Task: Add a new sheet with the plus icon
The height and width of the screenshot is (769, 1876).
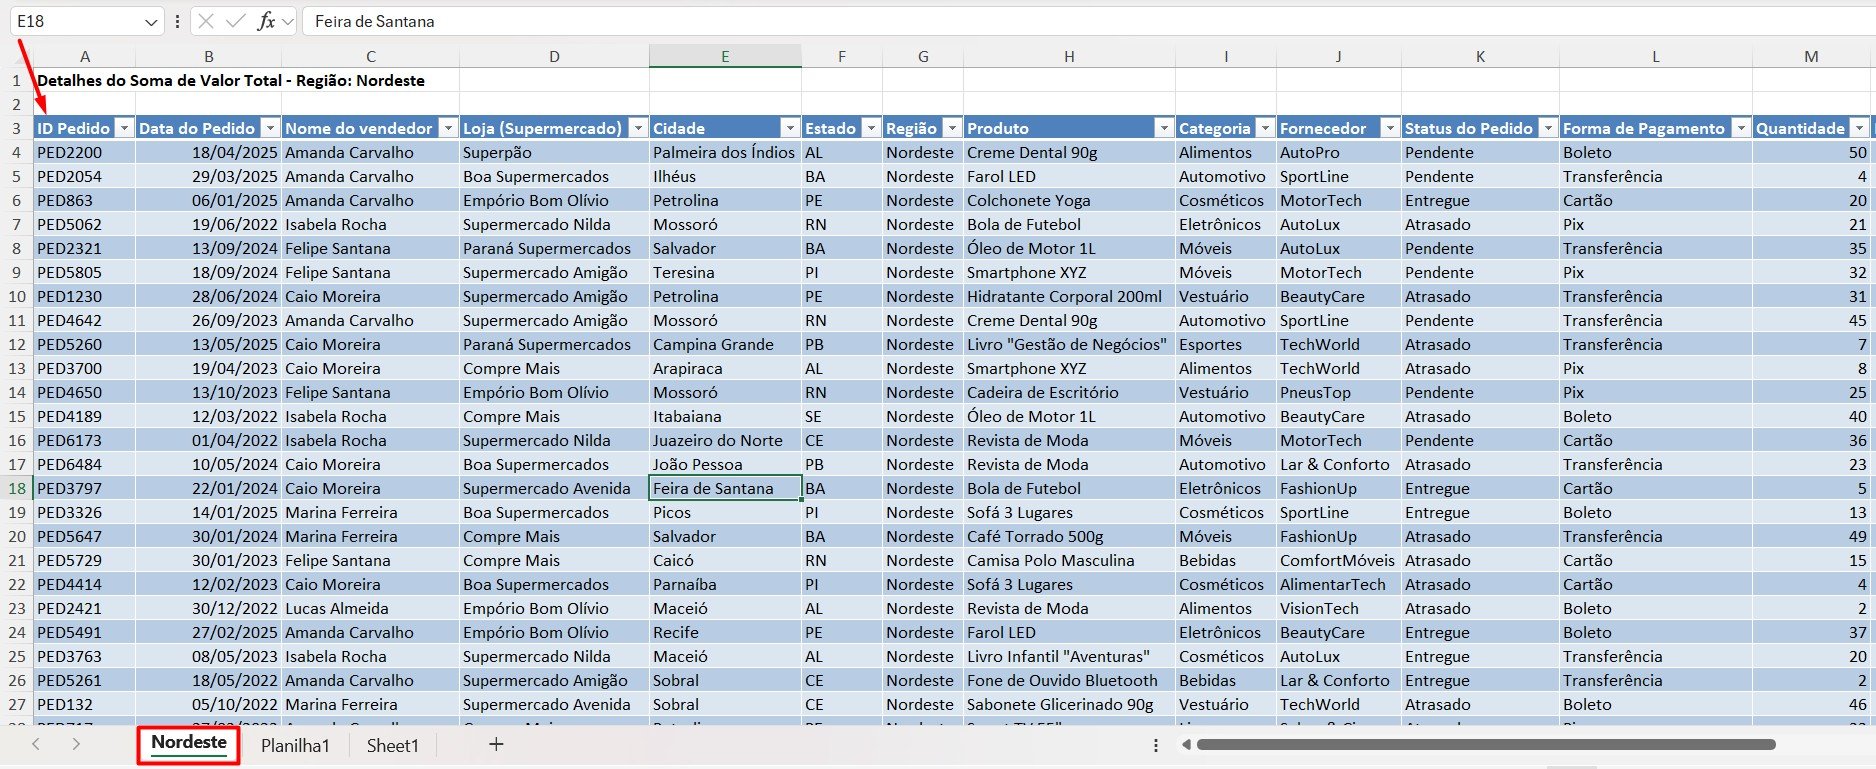Action: (496, 744)
